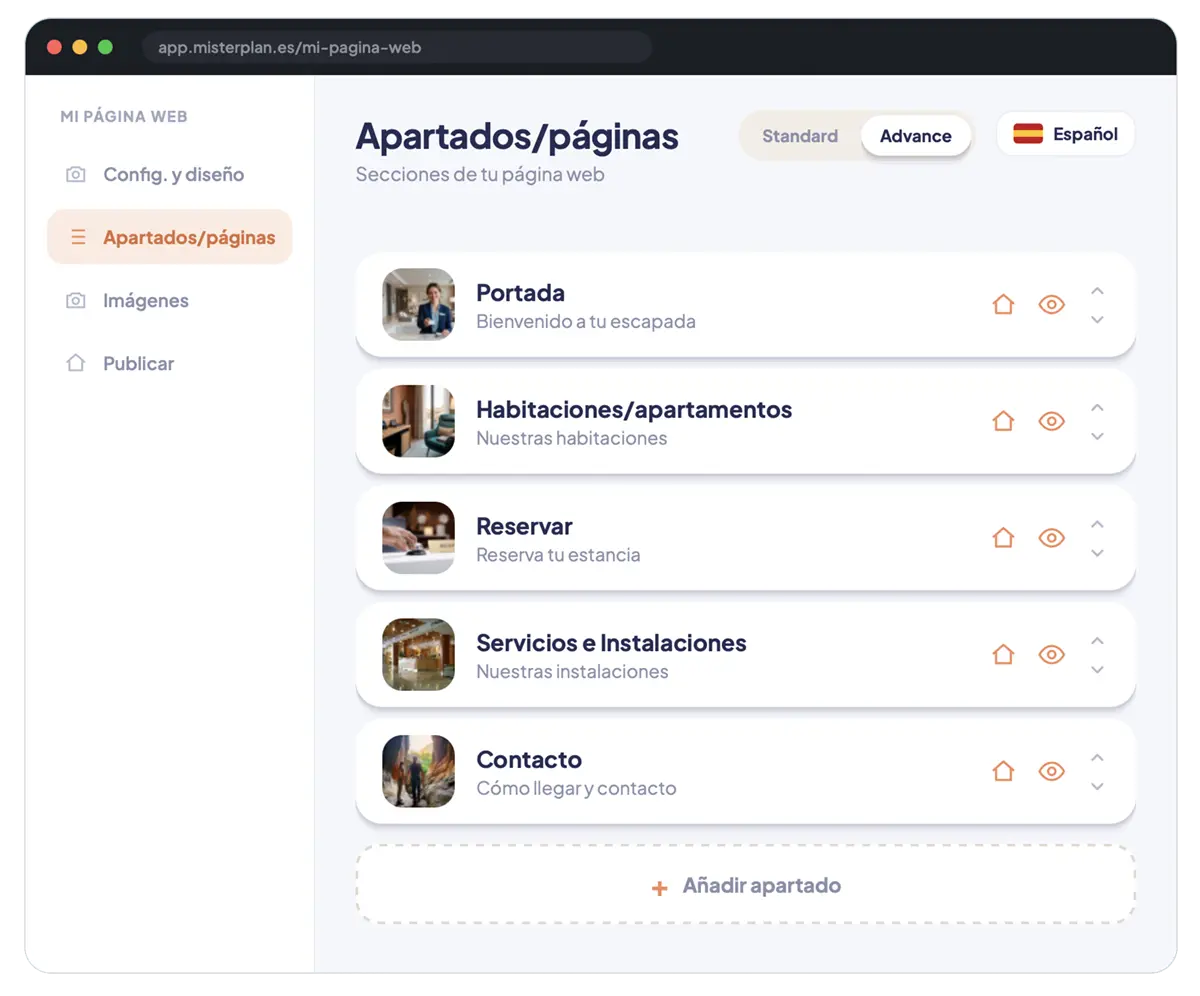The height and width of the screenshot is (996, 1200).
Task: Click 'Nuestras habitaciones' subtitle
Action: pos(571,438)
